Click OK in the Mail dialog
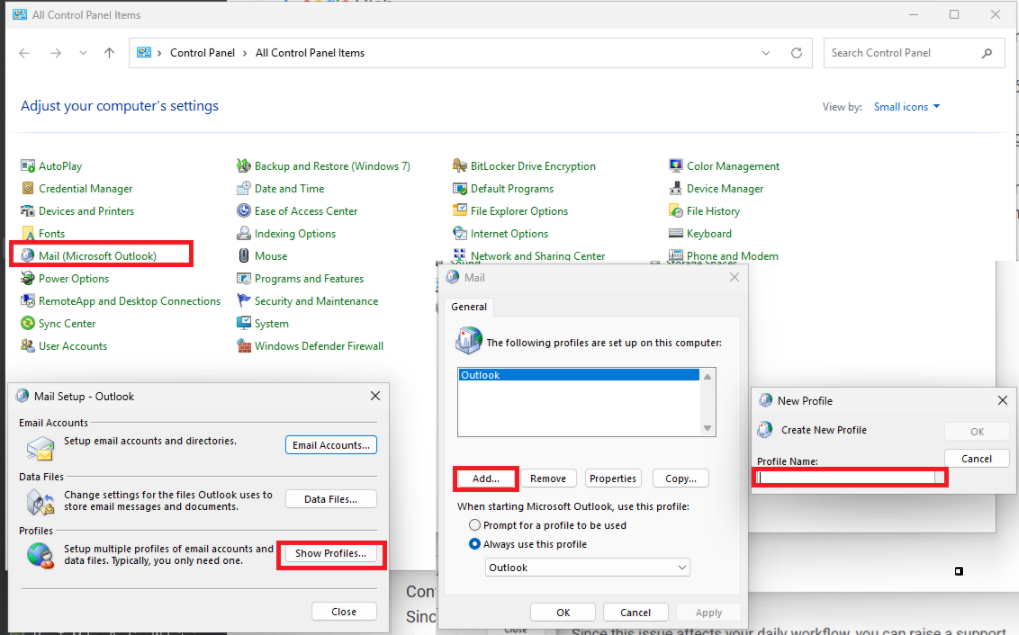 click(x=563, y=612)
